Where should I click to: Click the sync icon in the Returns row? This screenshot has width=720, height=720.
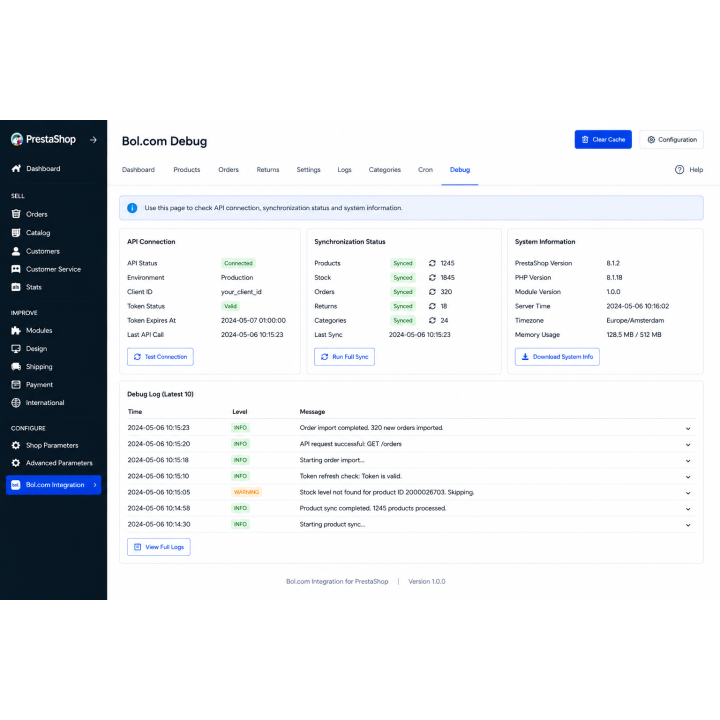pyautogui.click(x=432, y=306)
